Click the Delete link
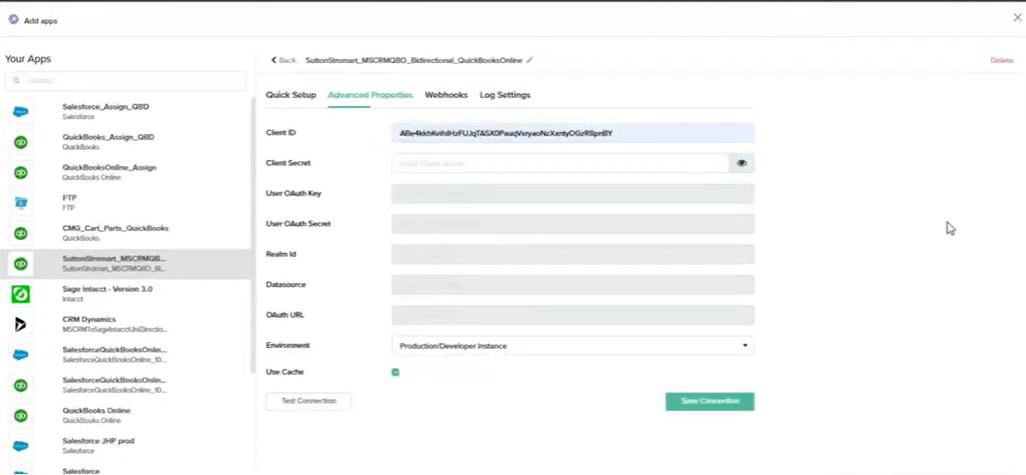This screenshot has height=475, width=1026. [x=1001, y=61]
